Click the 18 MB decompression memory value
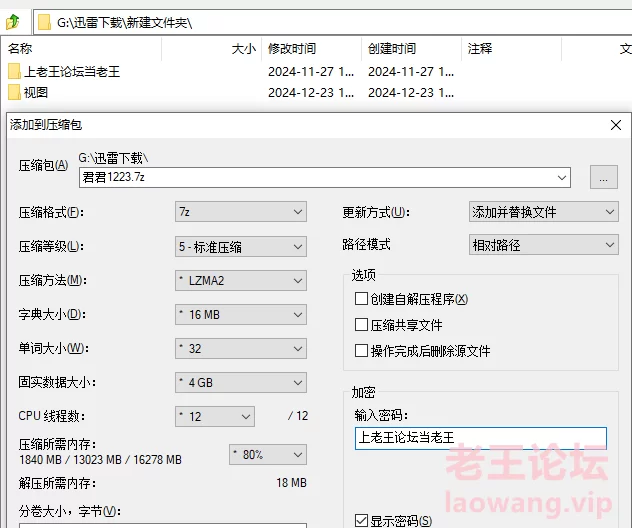 click(291, 482)
